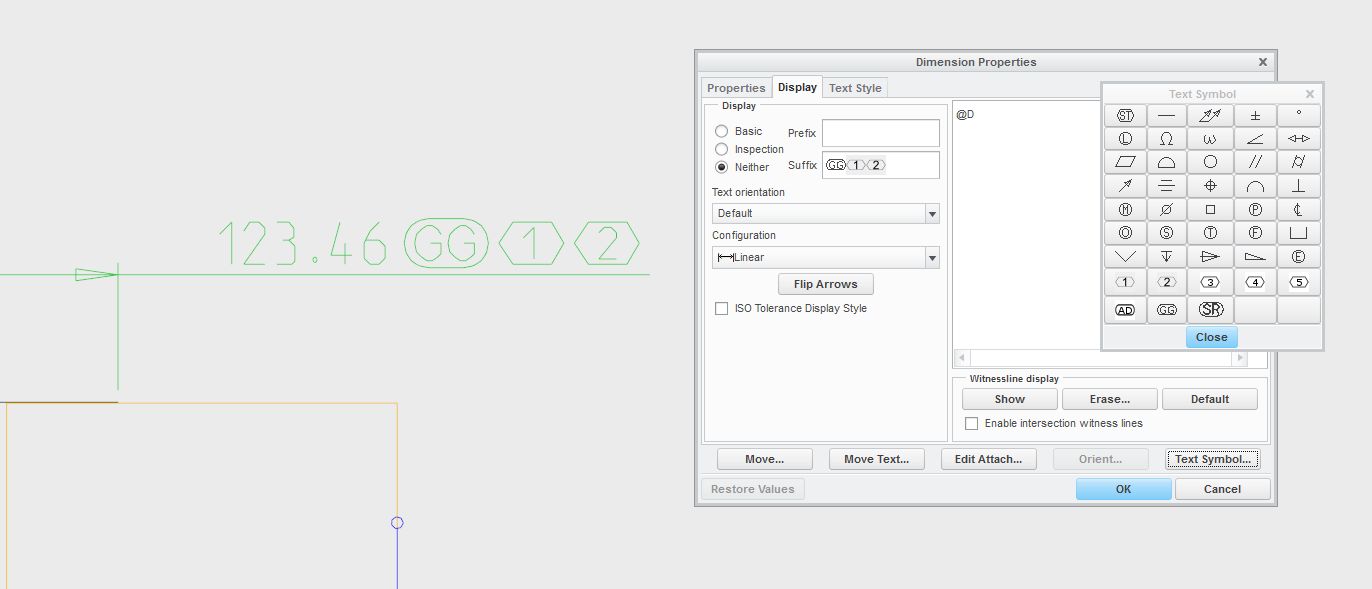Click the Edit Attach... button
Viewport: 1372px width, 589px height.
(x=989, y=459)
